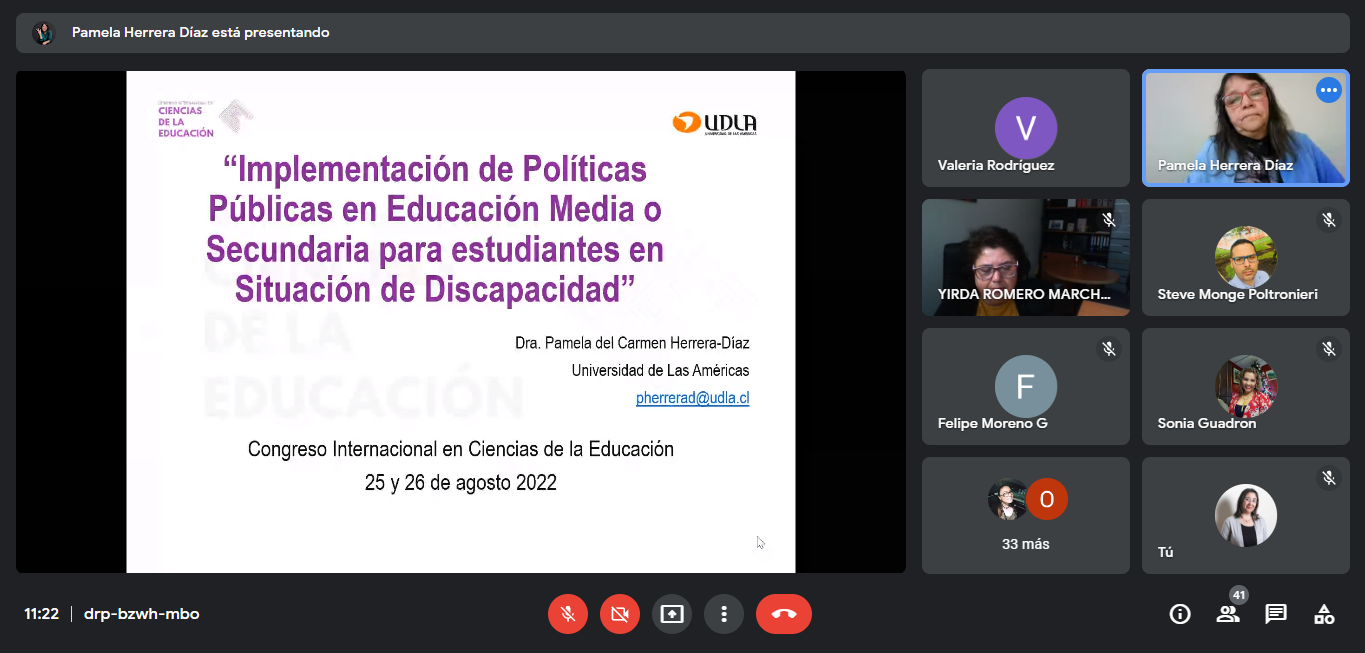This screenshot has height=653, width=1365.
Task: Toggle the camera off button
Action: 620,614
